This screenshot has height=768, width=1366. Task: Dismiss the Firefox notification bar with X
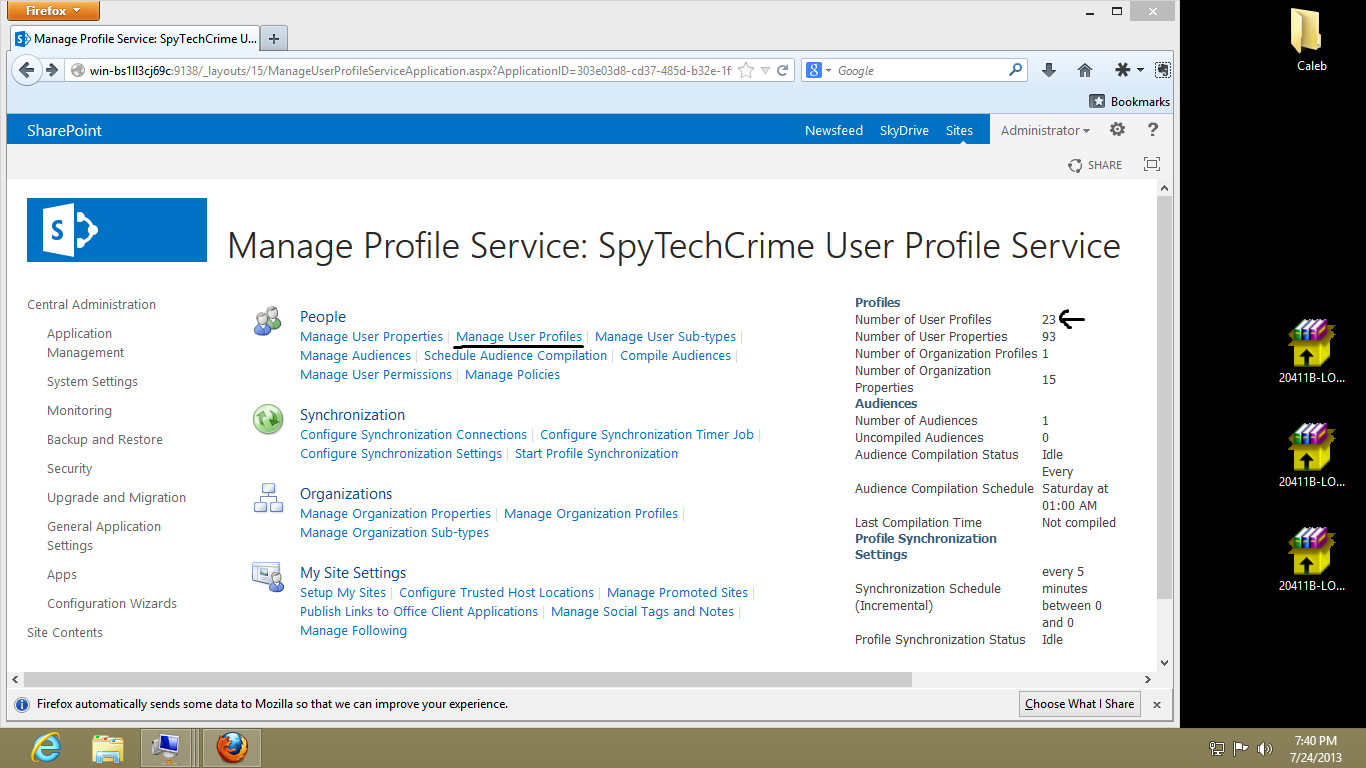click(x=1157, y=704)
